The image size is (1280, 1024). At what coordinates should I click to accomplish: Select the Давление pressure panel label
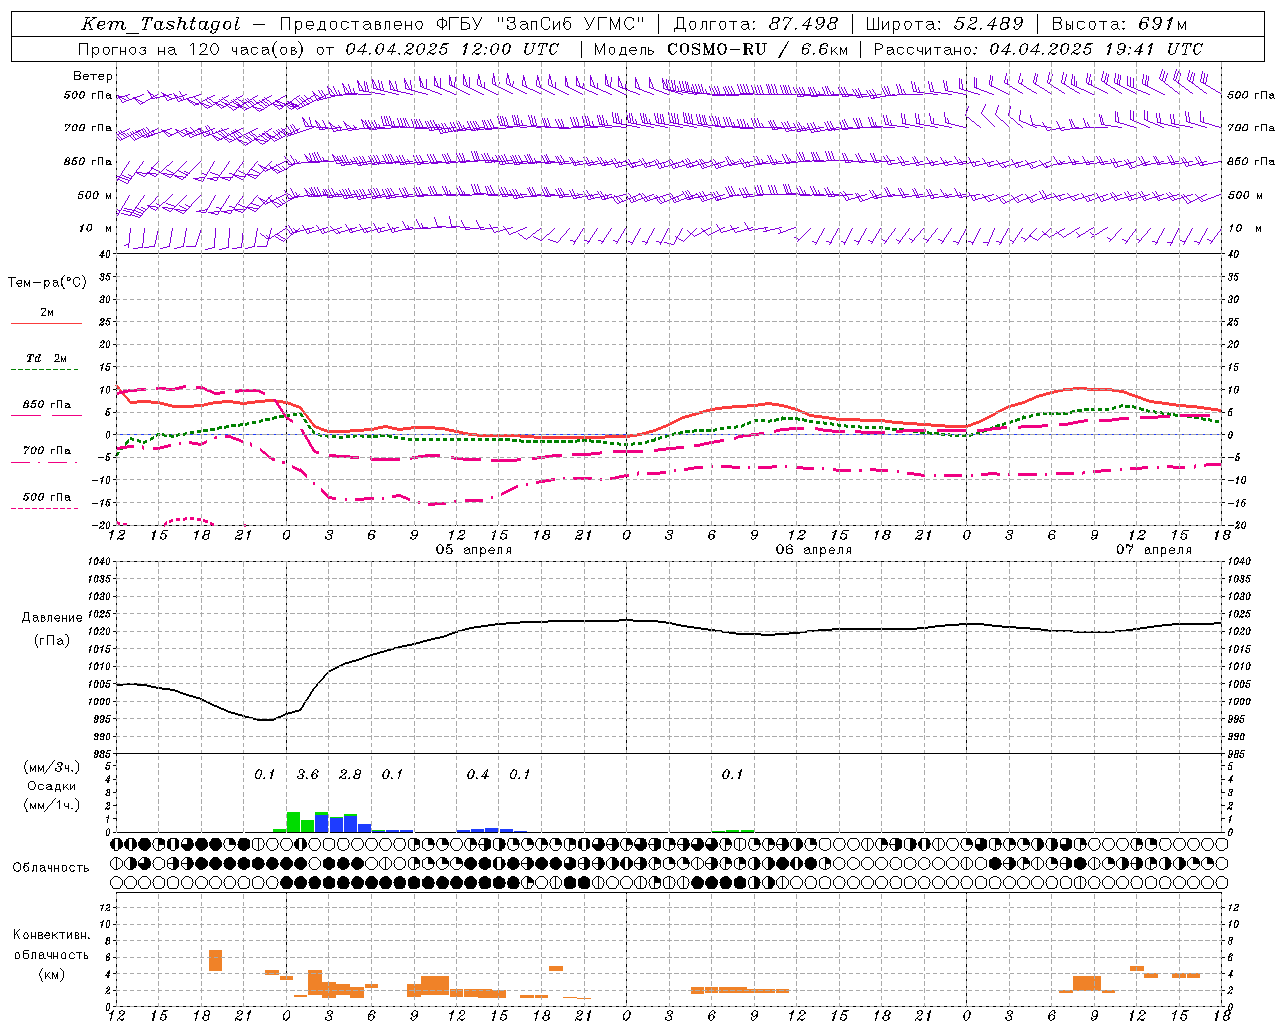pyautogui.click(x=52, y=618)
